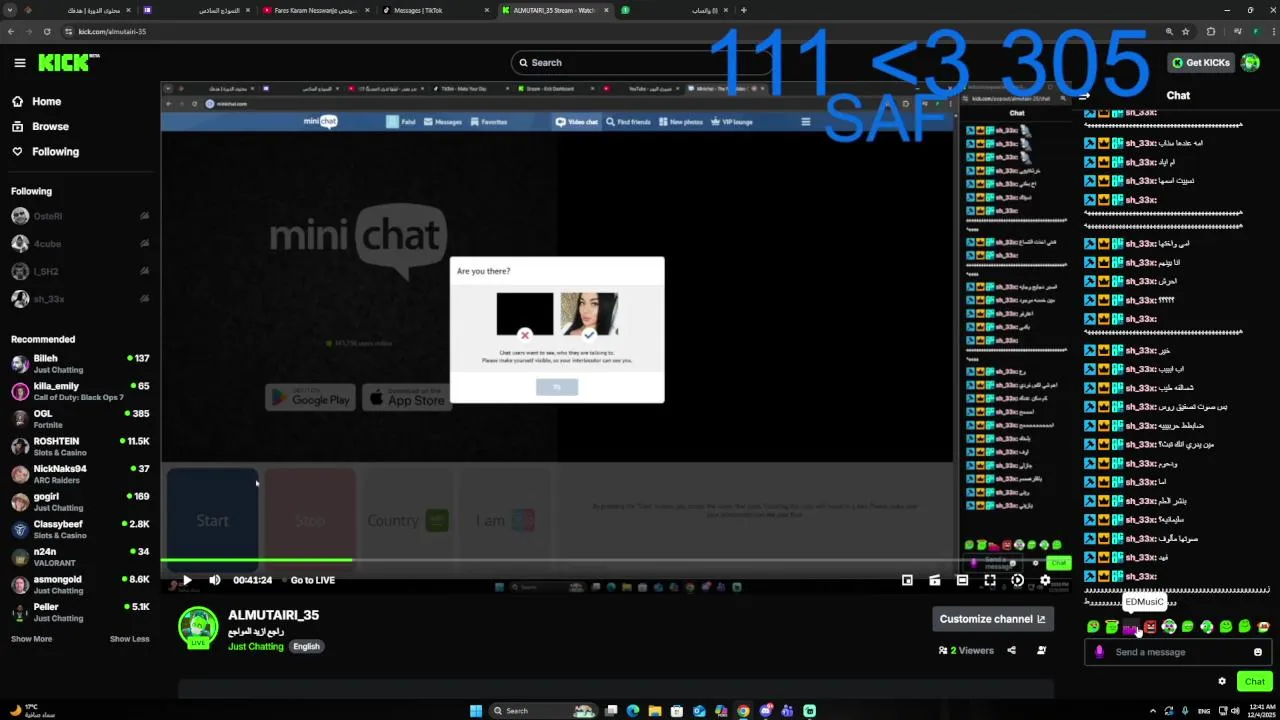Image resolution: width=1280 pixels, height=720 pixels.
Task: Open killa_emily recommended channel
Action: point(80,391)
